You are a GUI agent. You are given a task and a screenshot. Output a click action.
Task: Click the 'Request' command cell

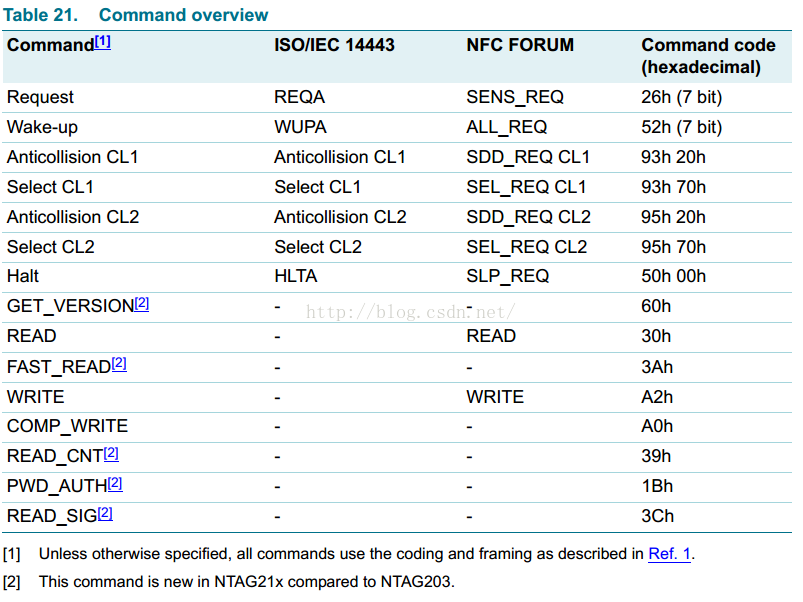pyautogui.click(x=40, y=97)
